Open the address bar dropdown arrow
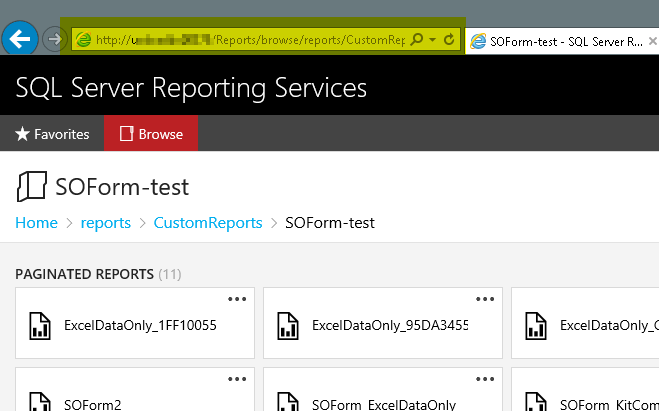The image size is (659, 411). [432, 40]
